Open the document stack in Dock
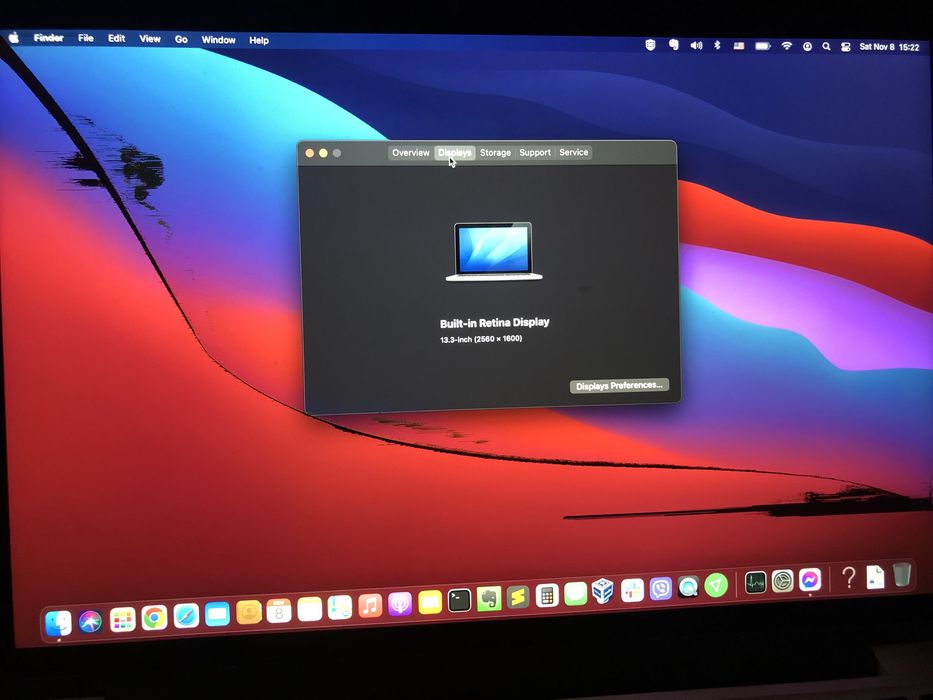Image resolution: width=933 pixels, height=700 pixels. (875, 577)
